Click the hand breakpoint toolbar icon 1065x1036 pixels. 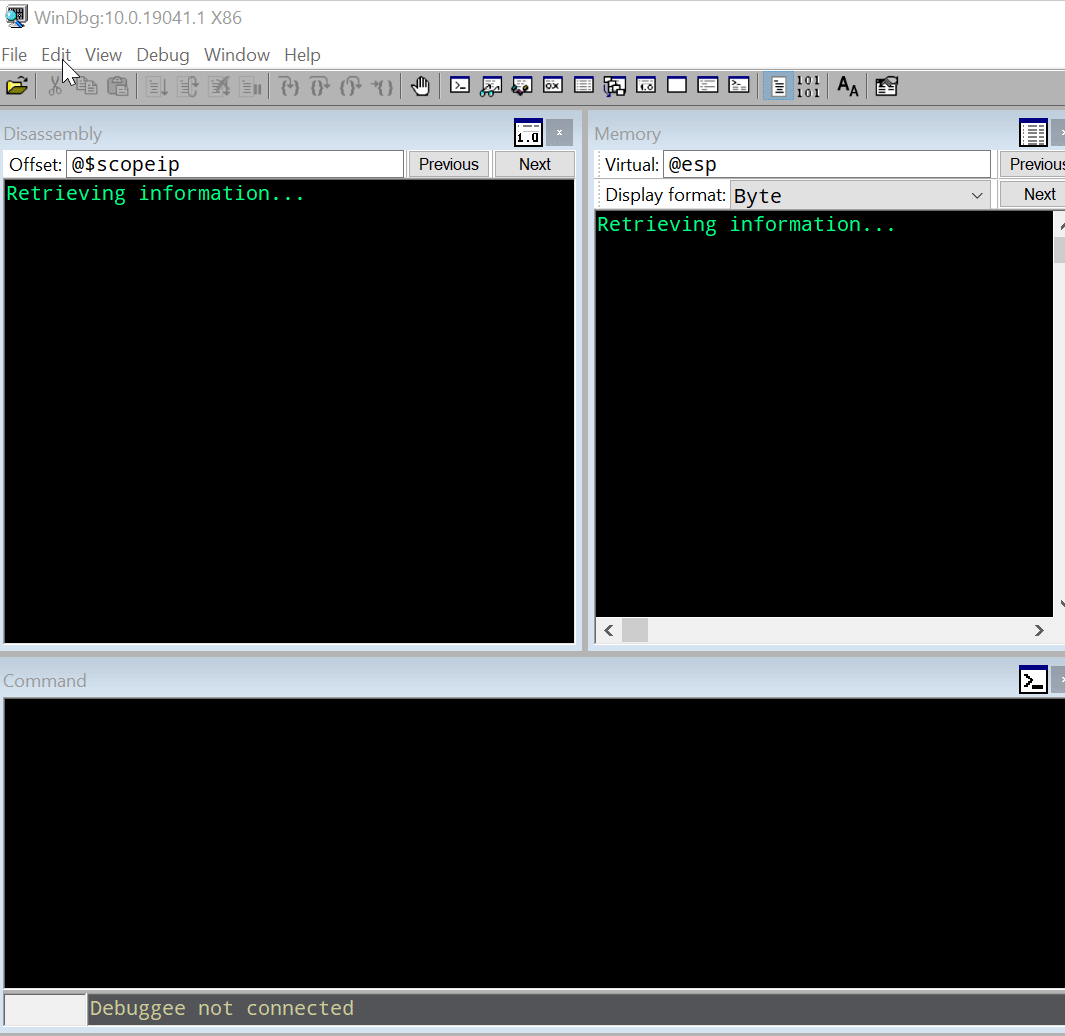coord(420,86)
